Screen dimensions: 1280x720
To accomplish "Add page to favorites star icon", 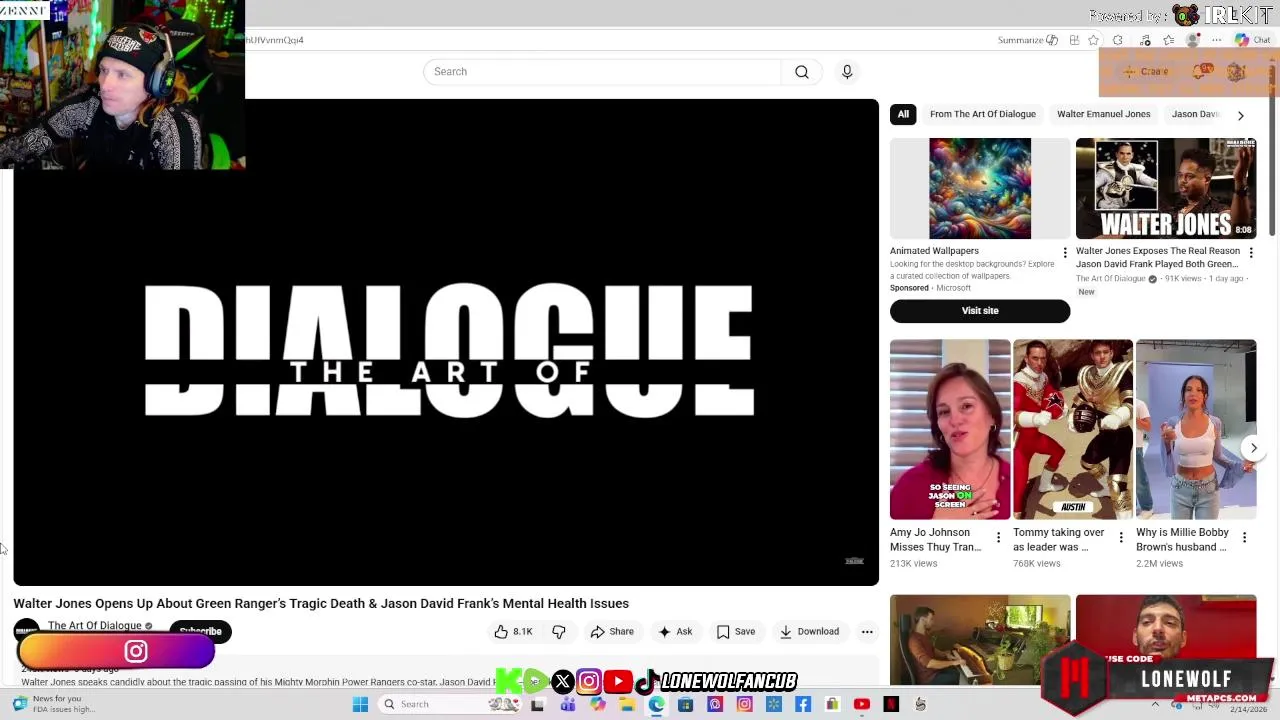I will pos(1093,40).
